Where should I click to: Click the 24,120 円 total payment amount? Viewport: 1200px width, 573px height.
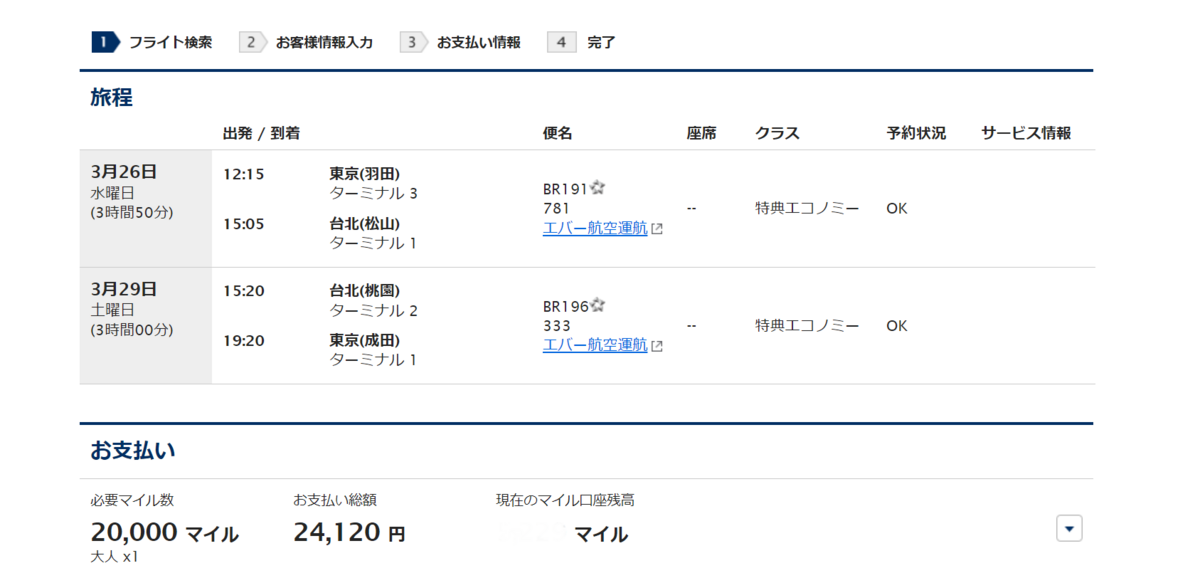349,533
